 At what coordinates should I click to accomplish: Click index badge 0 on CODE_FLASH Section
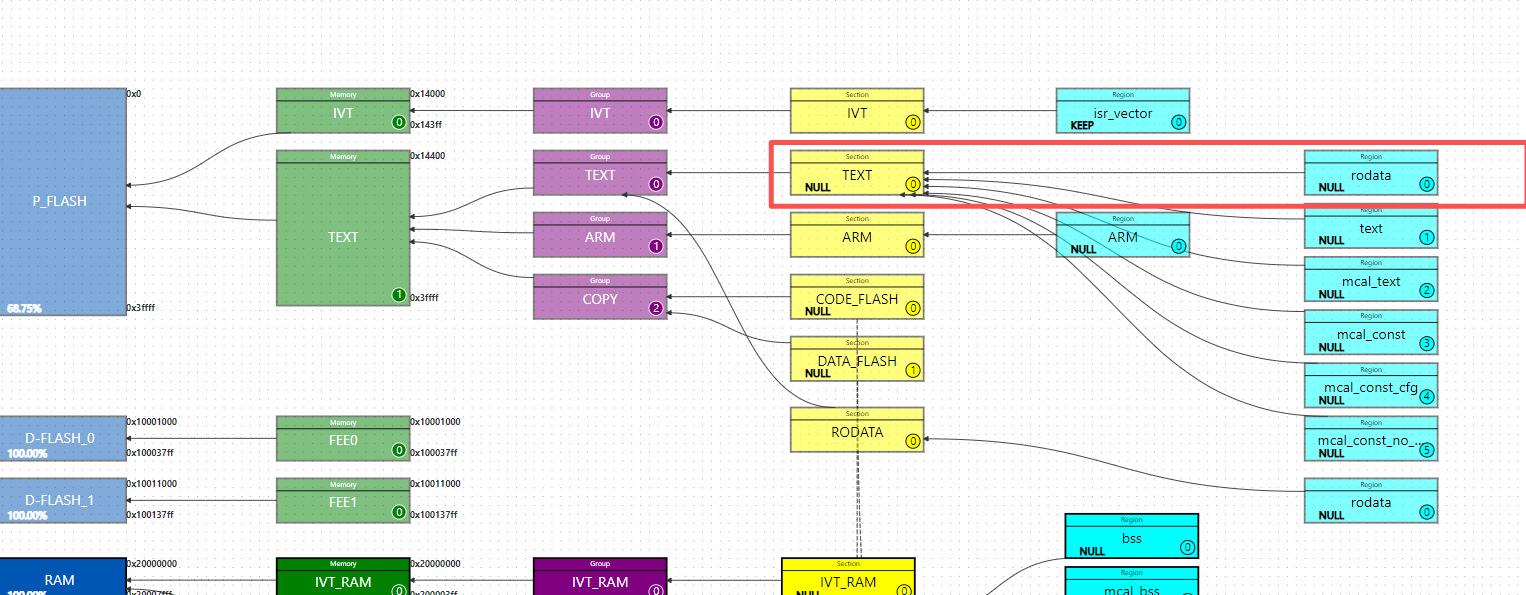pos(913,308)
